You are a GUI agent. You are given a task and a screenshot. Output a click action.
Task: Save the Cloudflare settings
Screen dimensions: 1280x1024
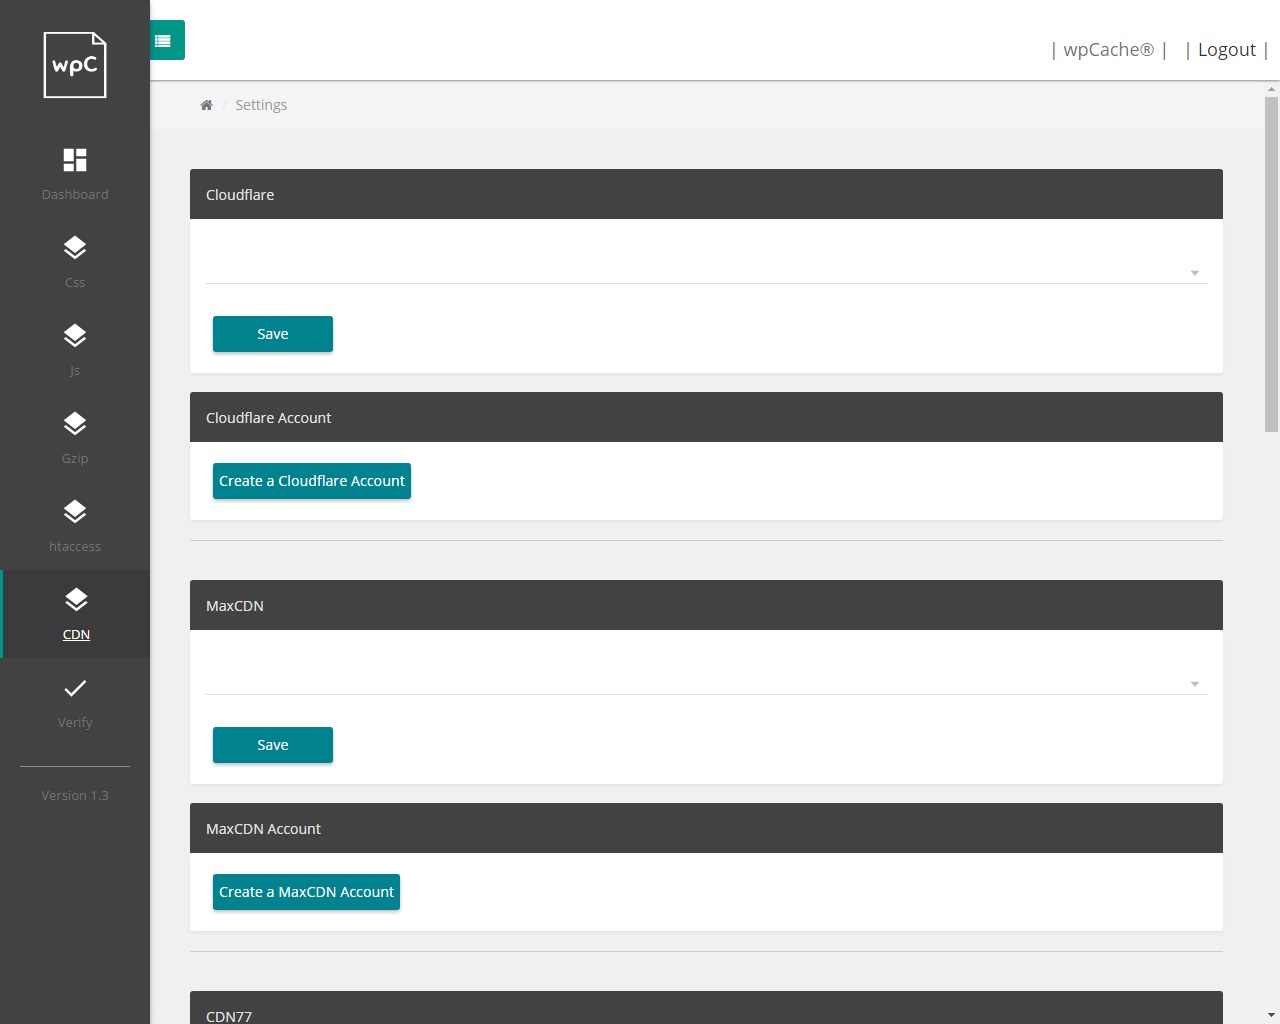pos(273,334)
